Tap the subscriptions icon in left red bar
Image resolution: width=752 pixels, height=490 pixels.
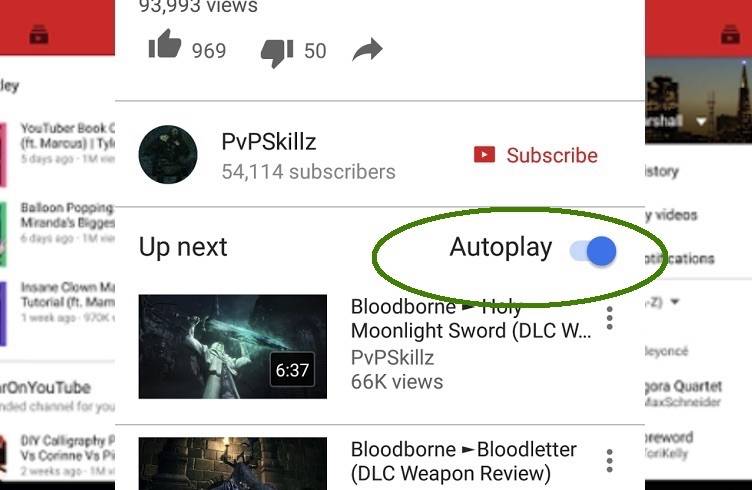pos(39,35)
